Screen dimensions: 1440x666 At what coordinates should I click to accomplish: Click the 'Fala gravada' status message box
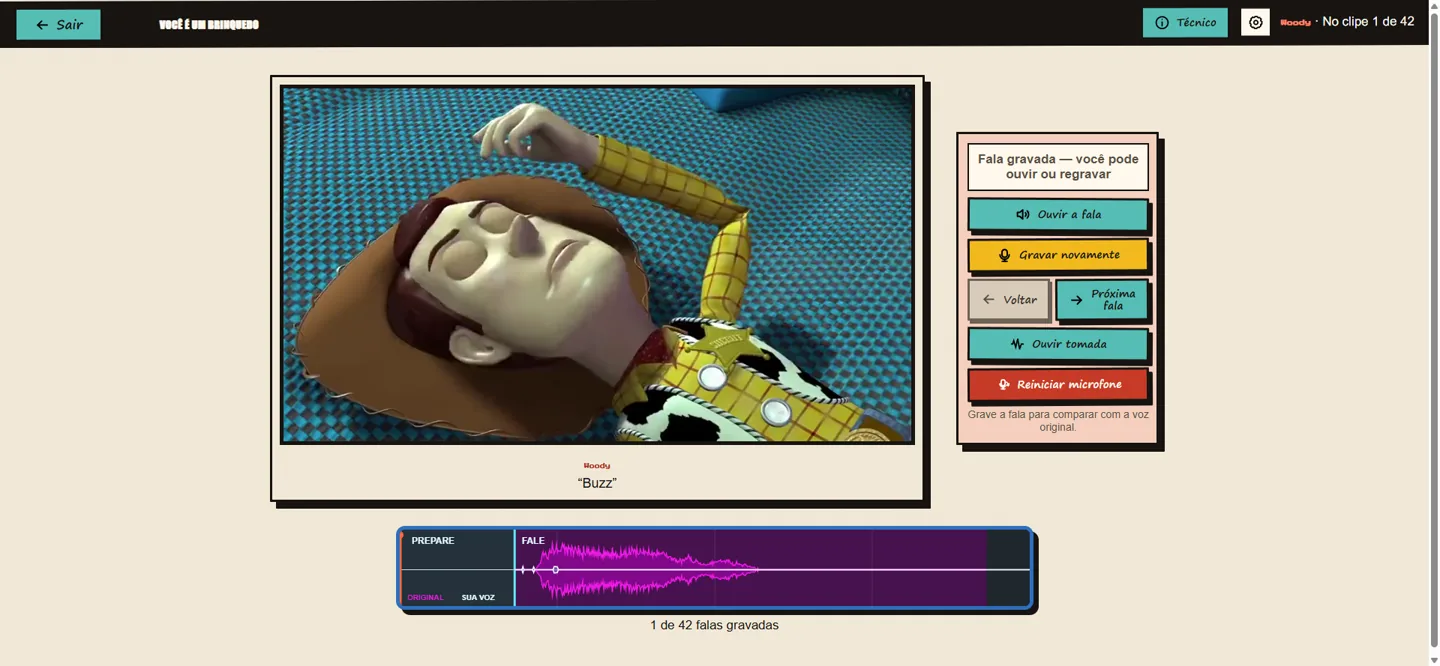[1058, 167]
